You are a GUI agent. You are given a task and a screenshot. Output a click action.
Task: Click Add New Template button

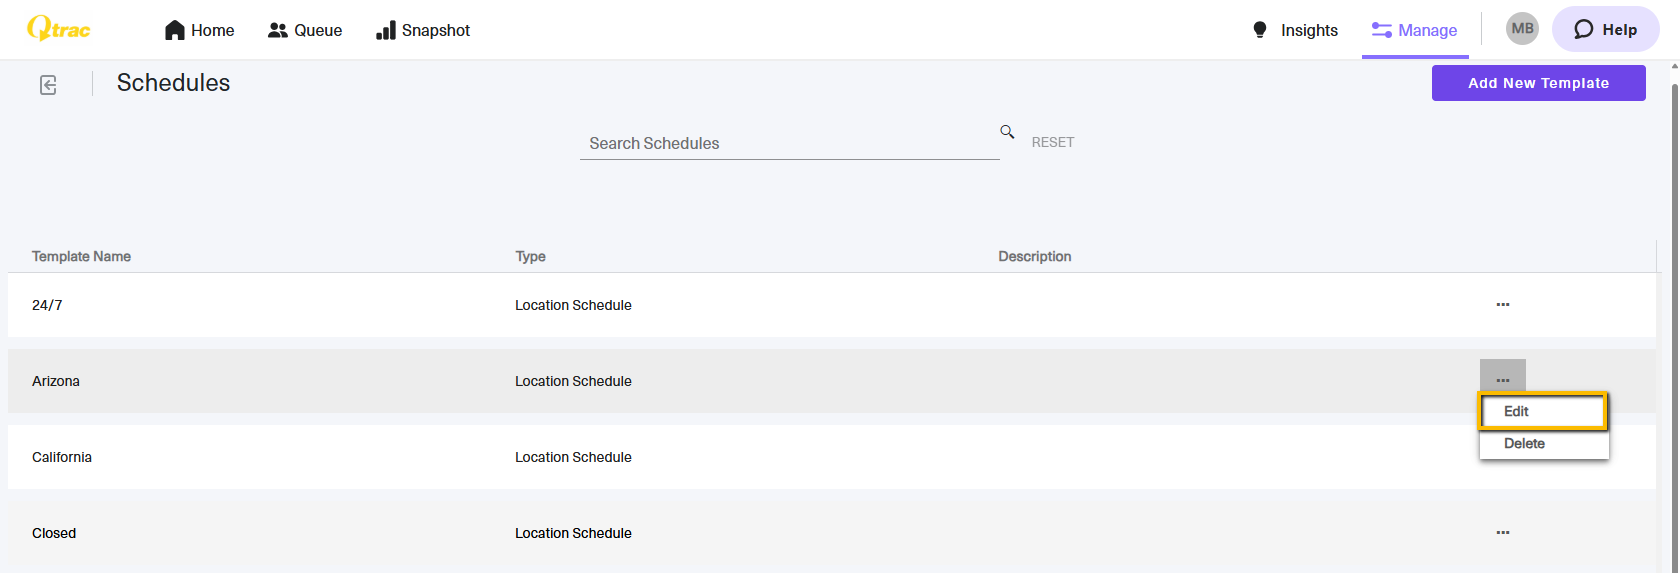click(1538, 83)
